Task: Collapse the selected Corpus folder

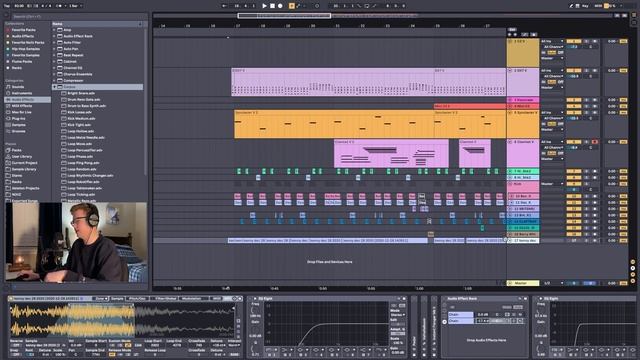Action: 54,87
